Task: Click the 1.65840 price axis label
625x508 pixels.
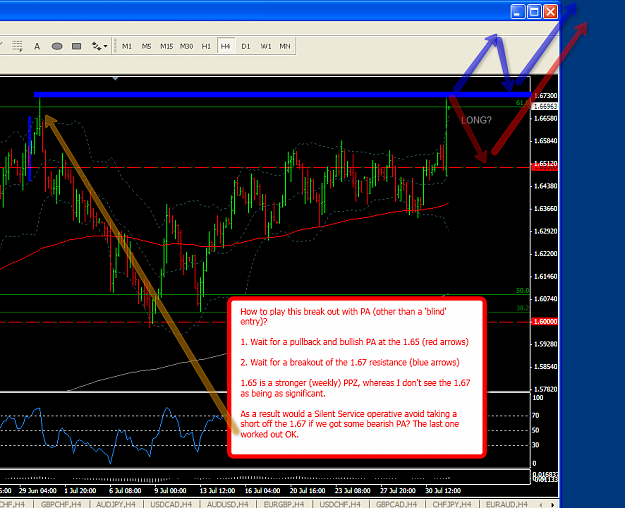Action: click(x=545, y=141)
